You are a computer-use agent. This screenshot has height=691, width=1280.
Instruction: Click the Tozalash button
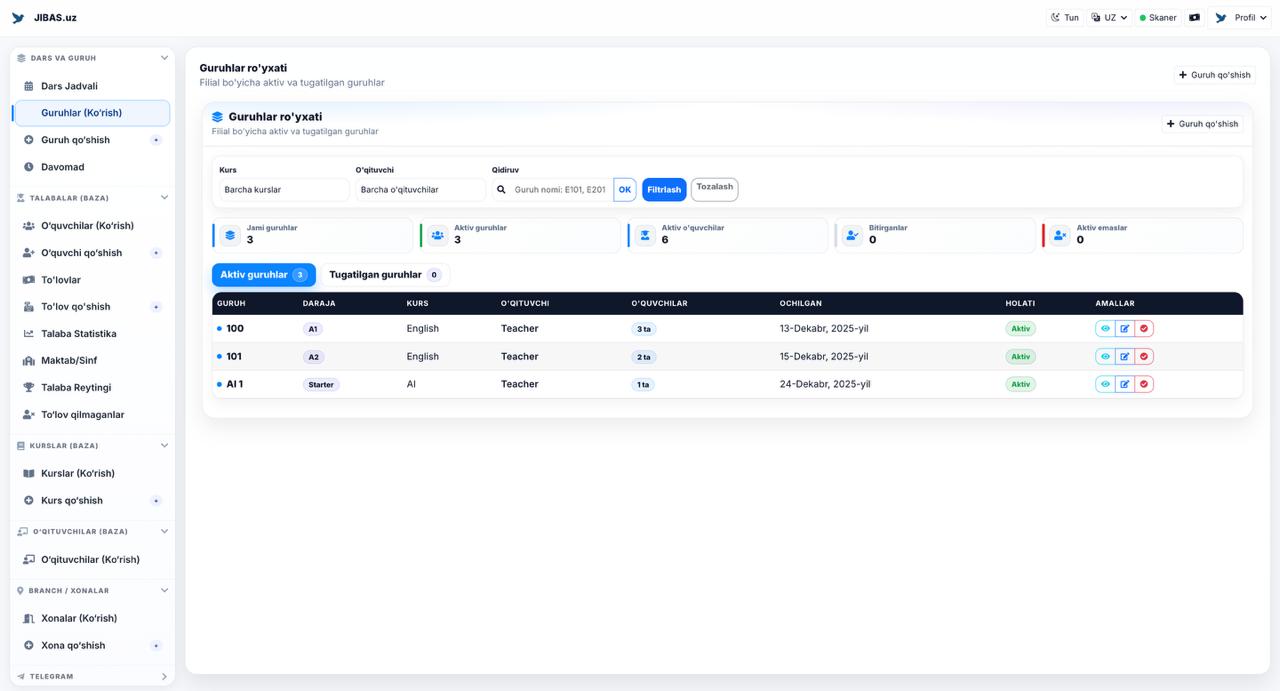pos(714,188)
